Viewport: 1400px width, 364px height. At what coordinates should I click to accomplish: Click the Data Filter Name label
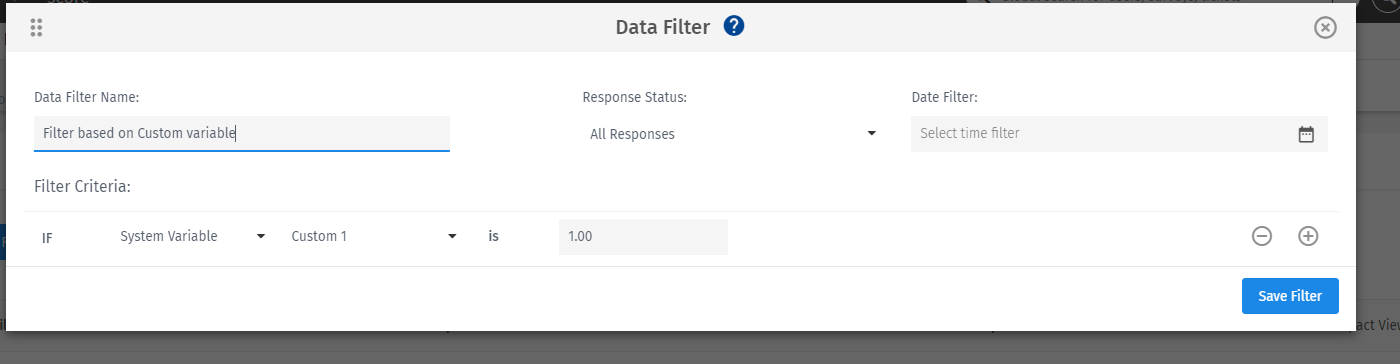[86, 97]
